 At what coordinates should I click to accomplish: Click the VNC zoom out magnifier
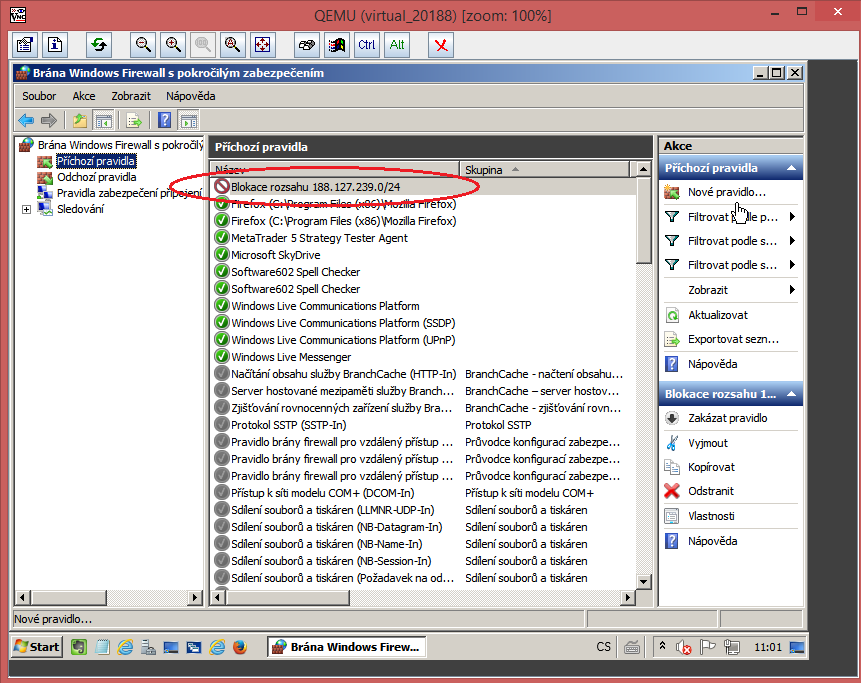[x=143, y=44]
